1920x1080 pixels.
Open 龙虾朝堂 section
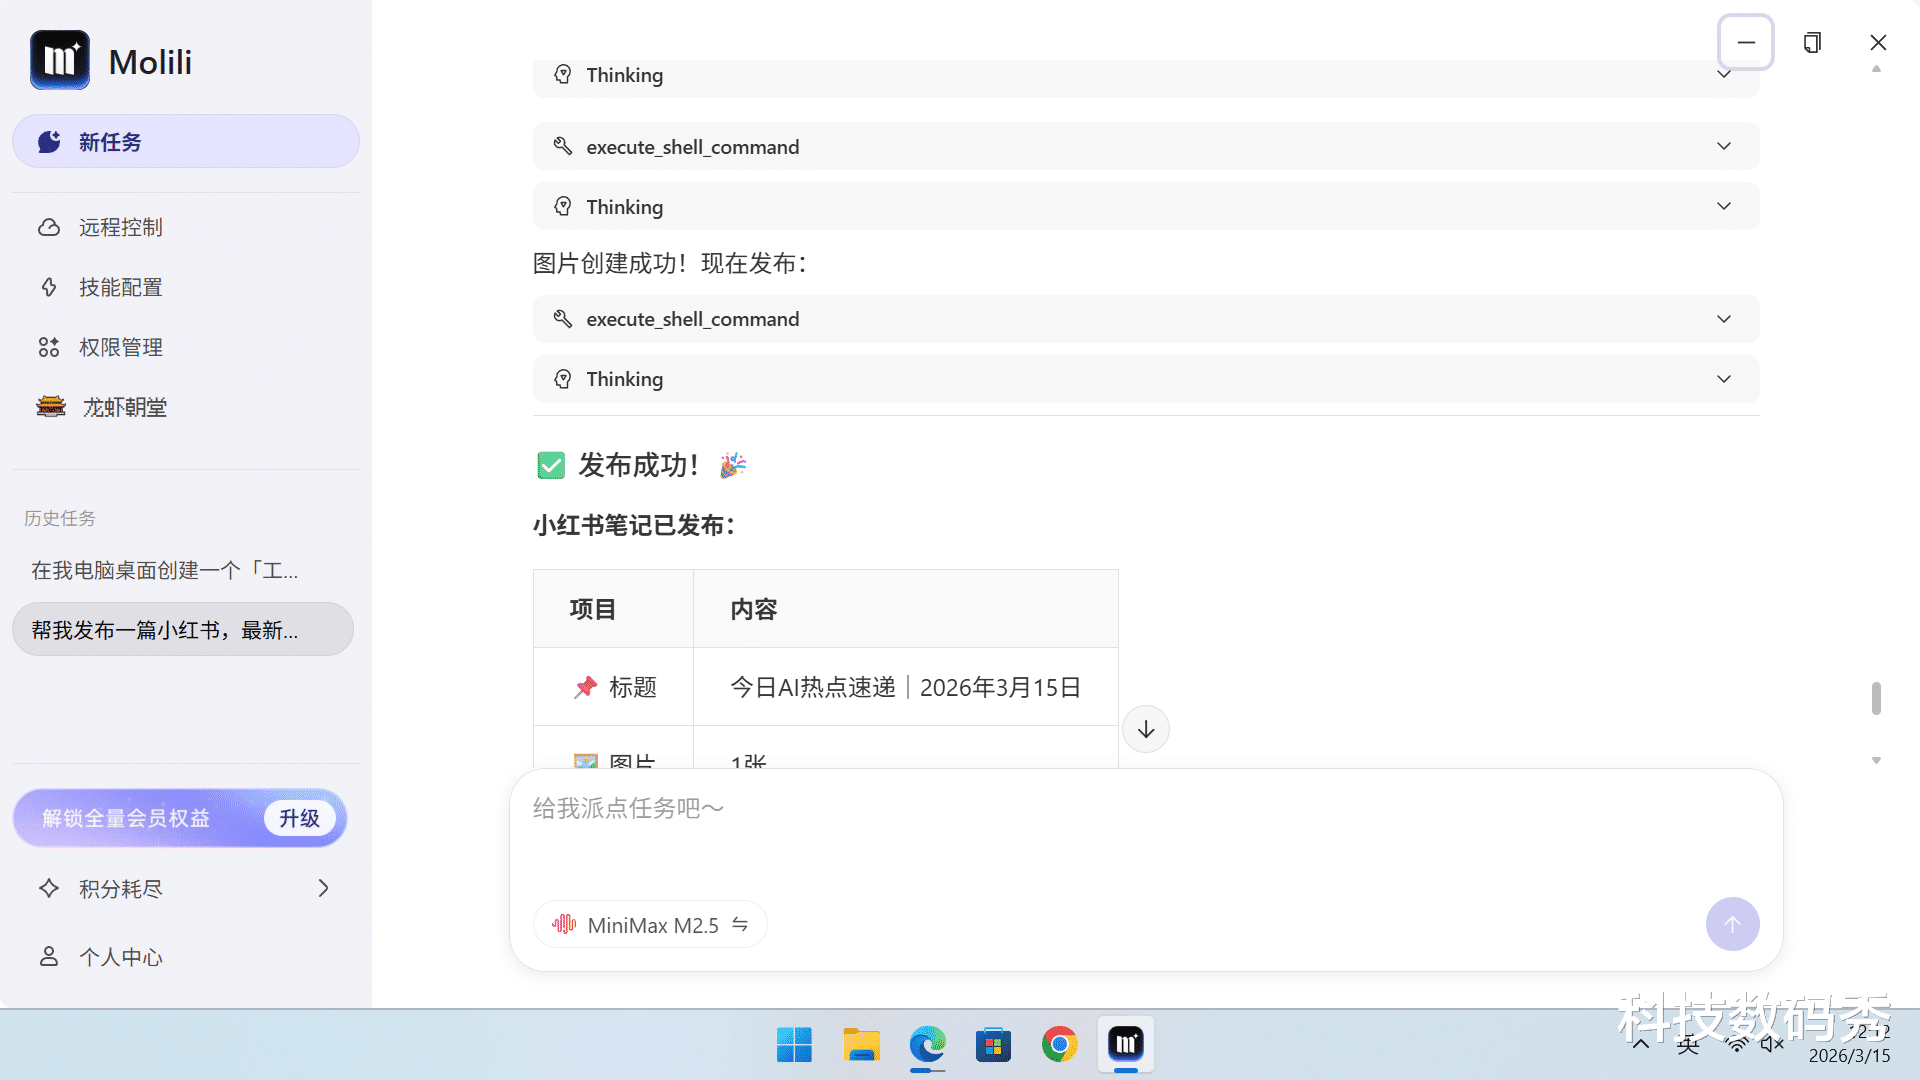tap(124, 407)
